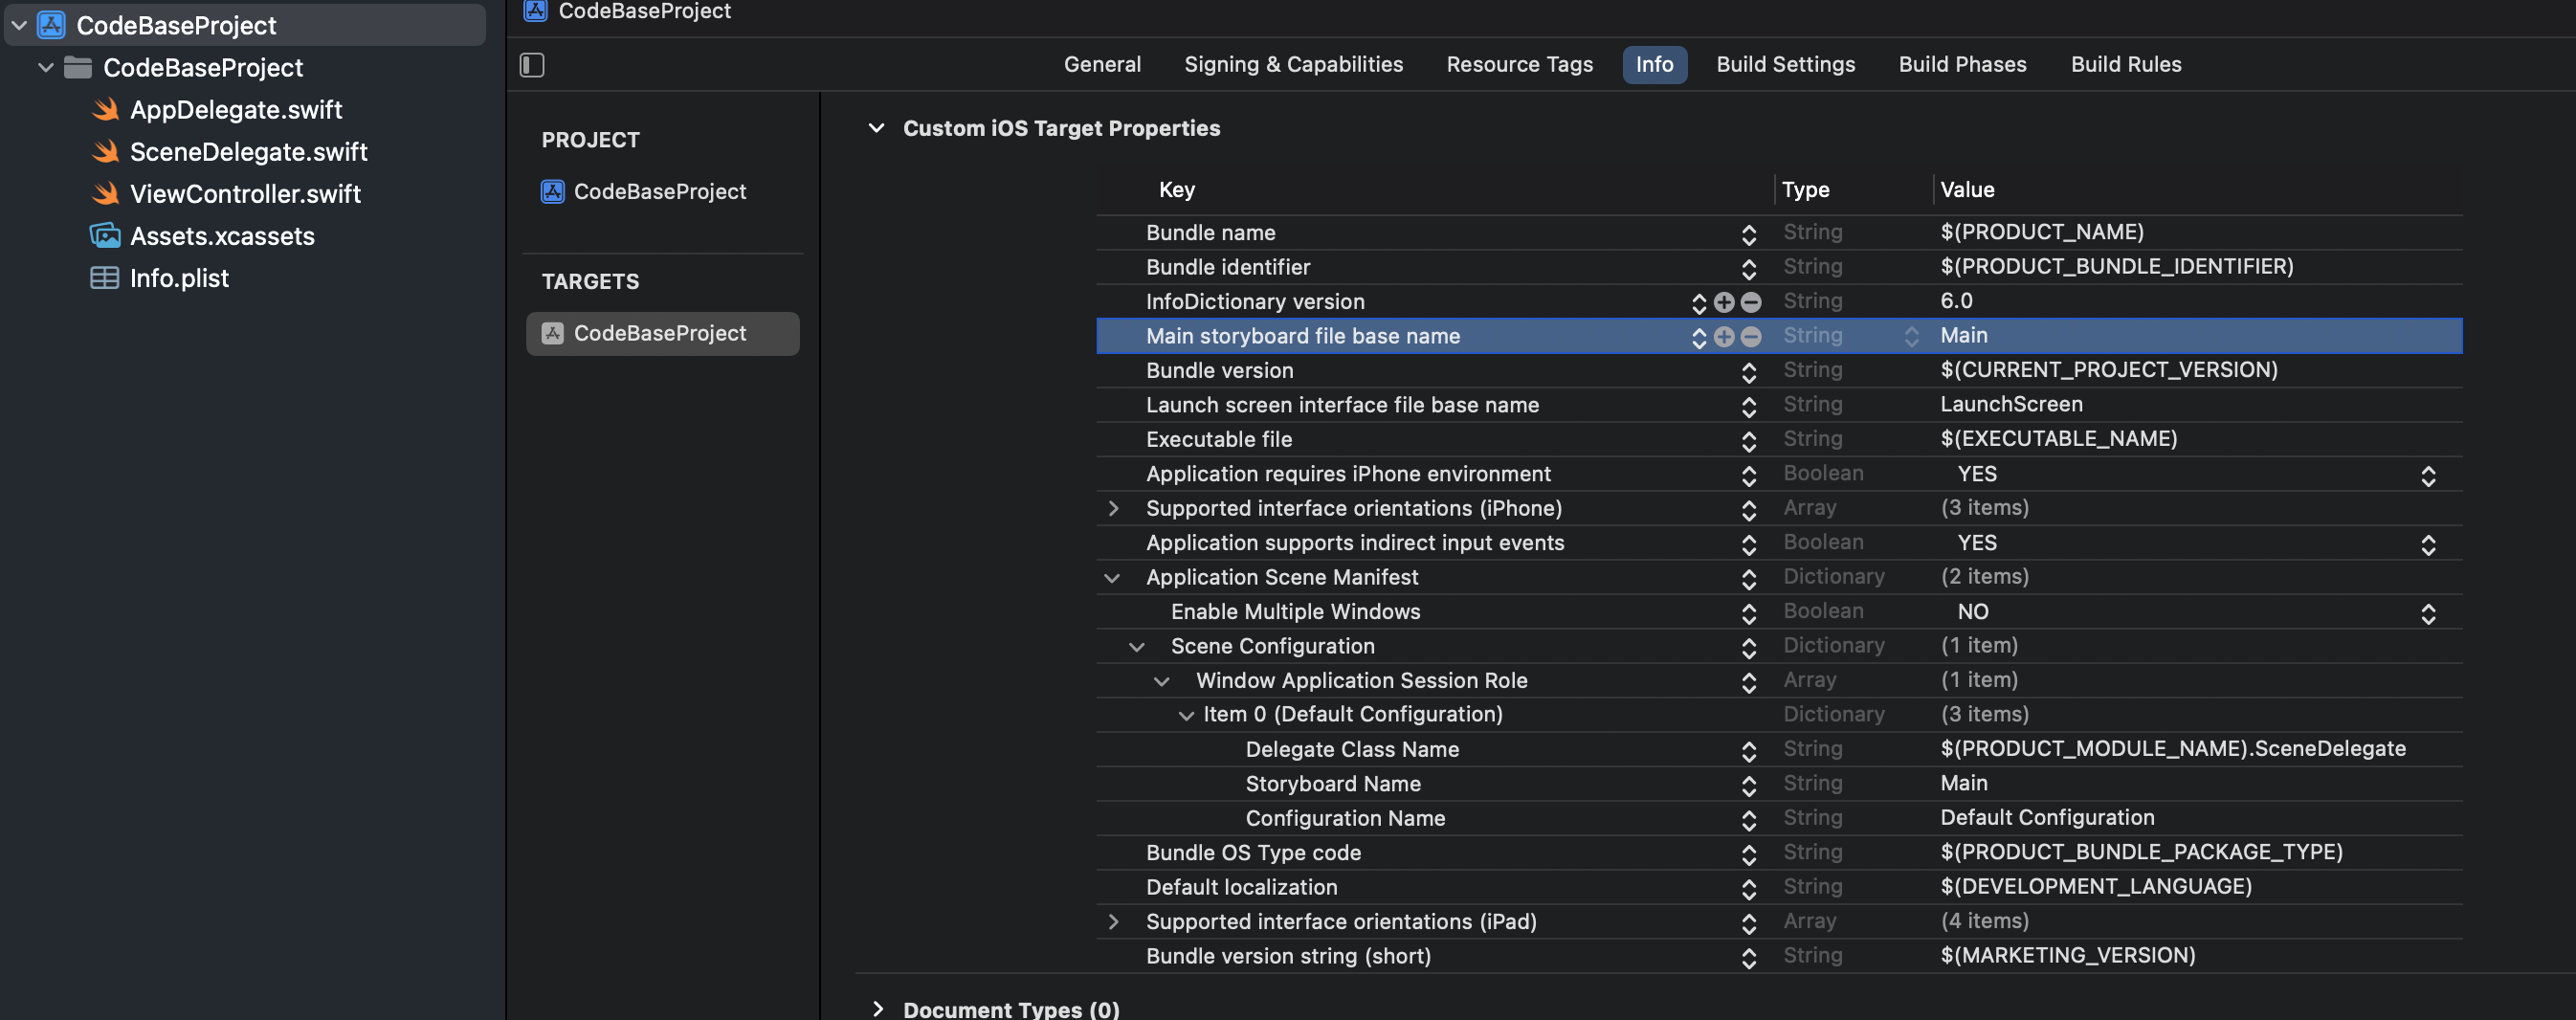Open key stepper for Delegate Class Name row
2576x1020 pixels.
[x=1749, y=751]
